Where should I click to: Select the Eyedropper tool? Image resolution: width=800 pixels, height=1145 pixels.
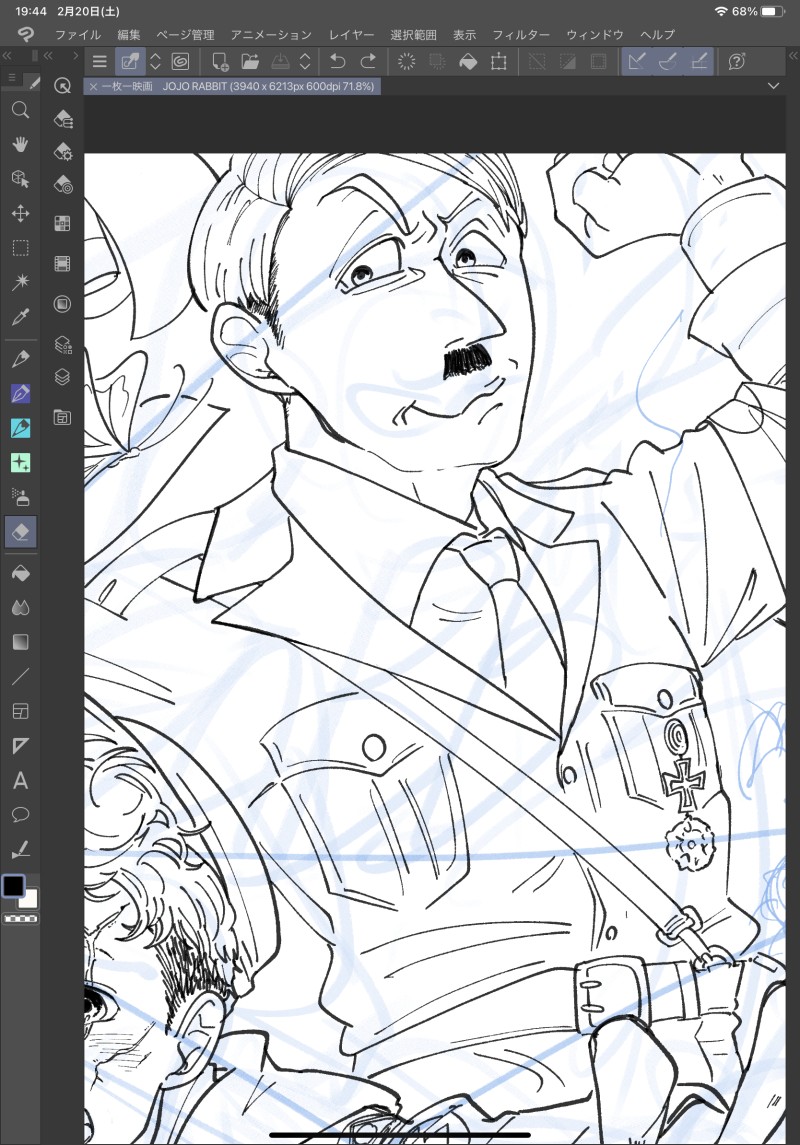tap(20, 317)
